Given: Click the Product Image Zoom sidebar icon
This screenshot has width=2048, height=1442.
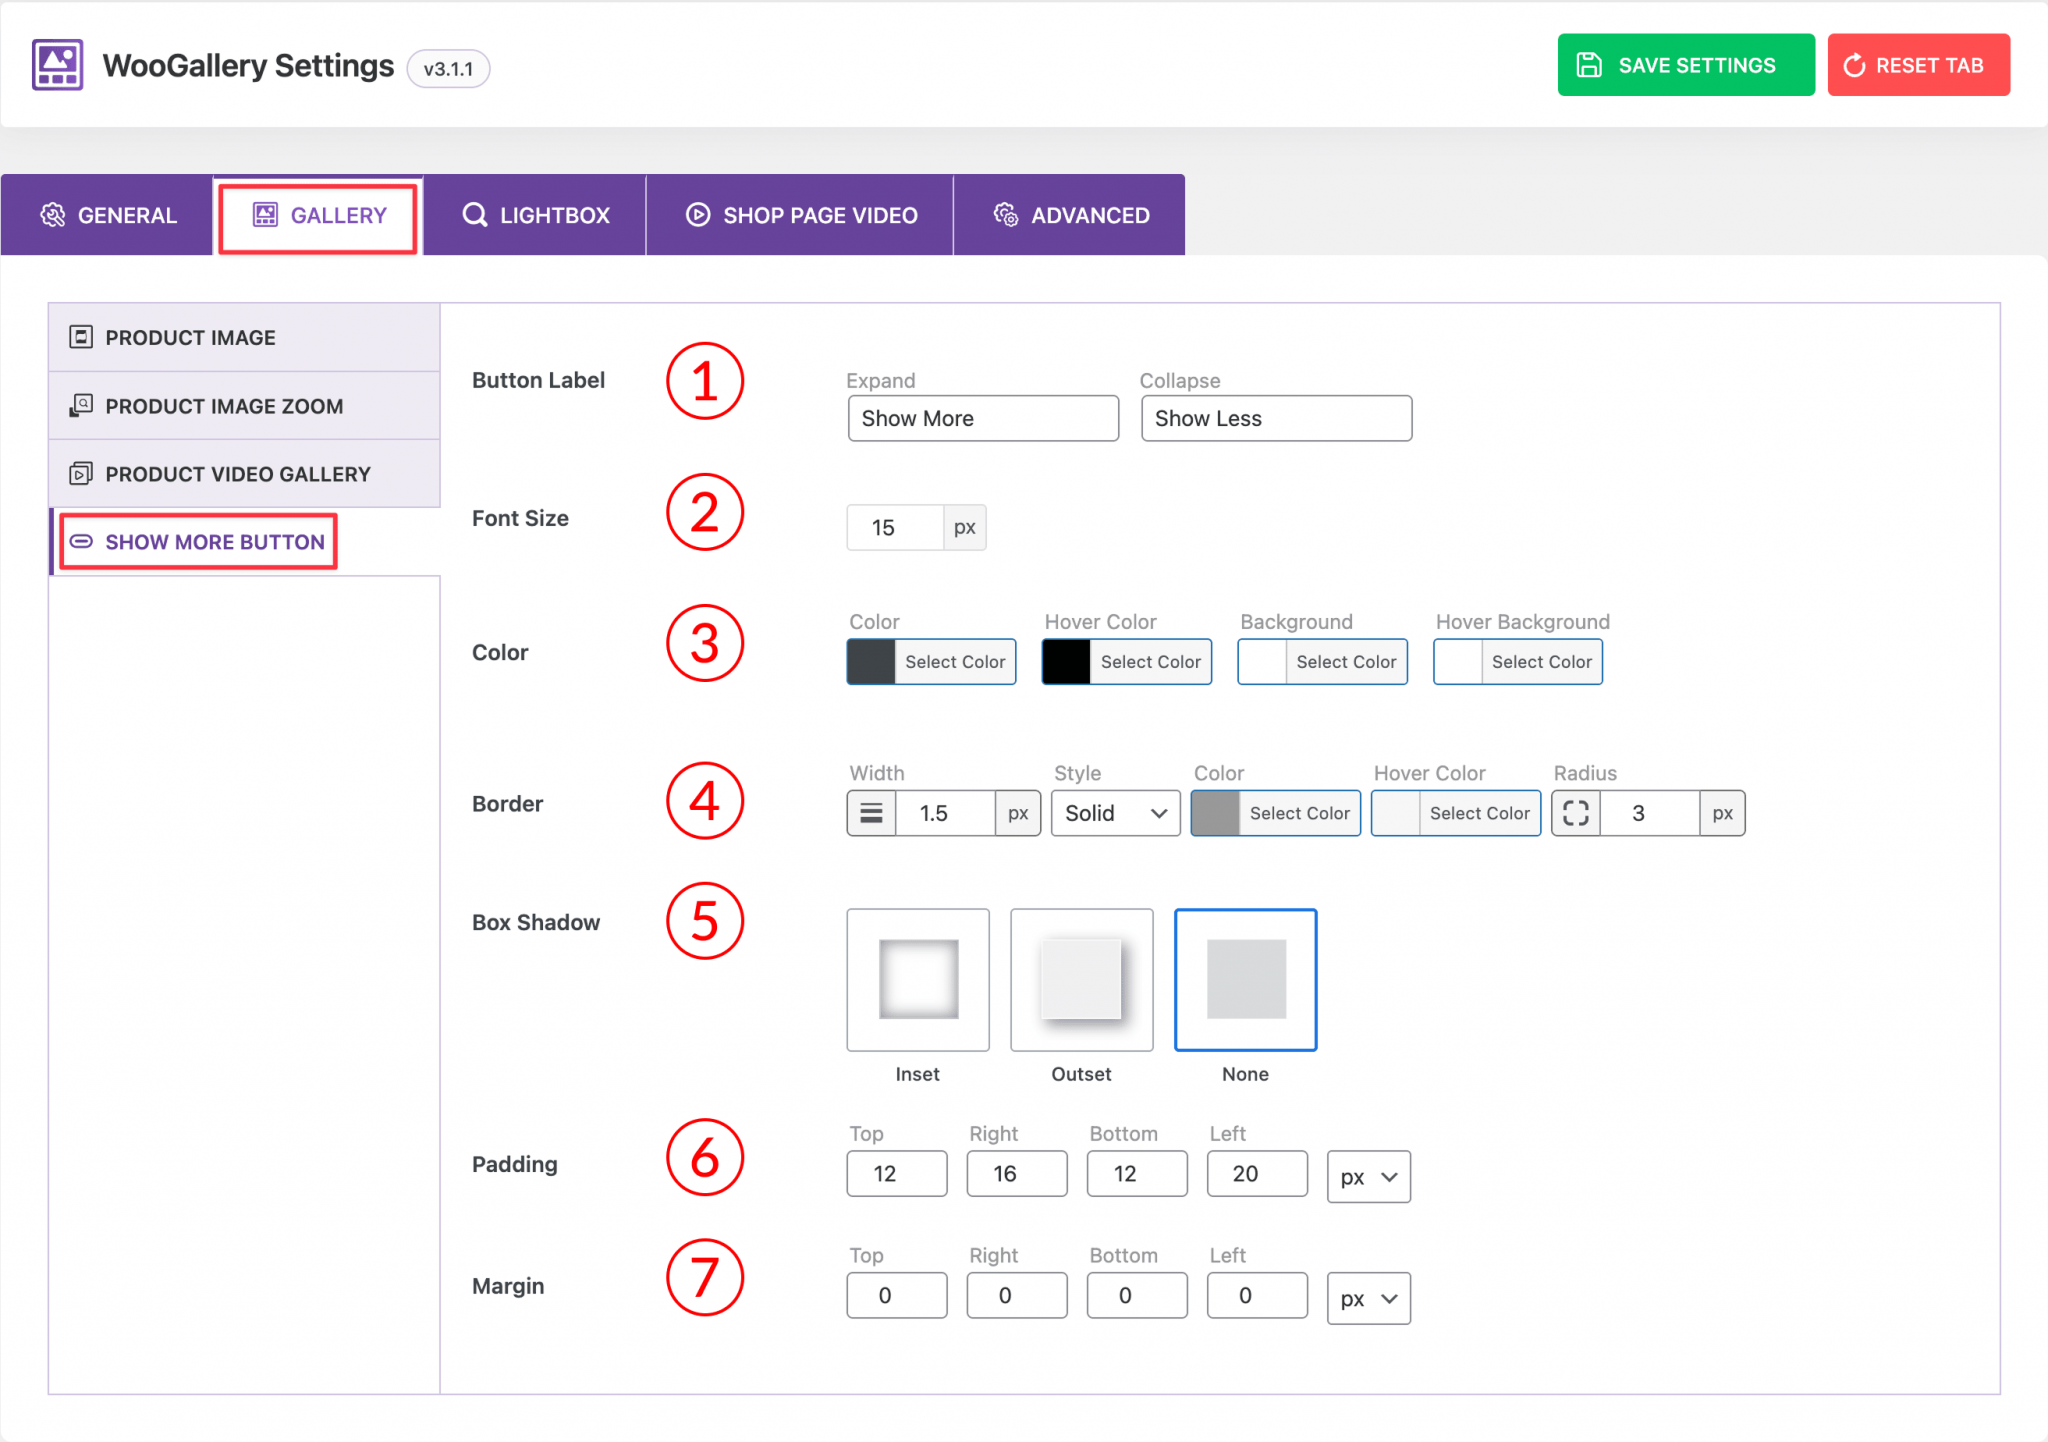Looking at the screenshot, I should (x=81, y=405).
